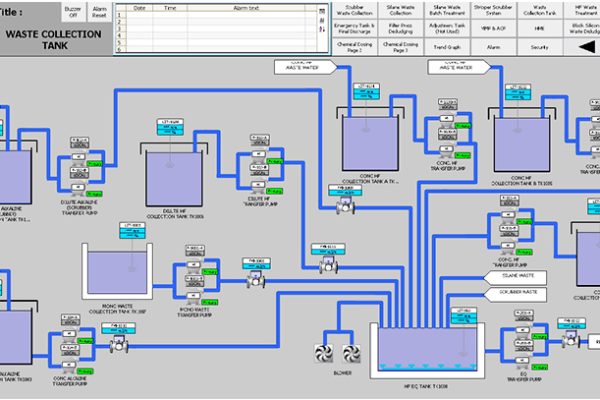
Task: Open lower EQ transfer pump
Action: [x=523, y=361]
